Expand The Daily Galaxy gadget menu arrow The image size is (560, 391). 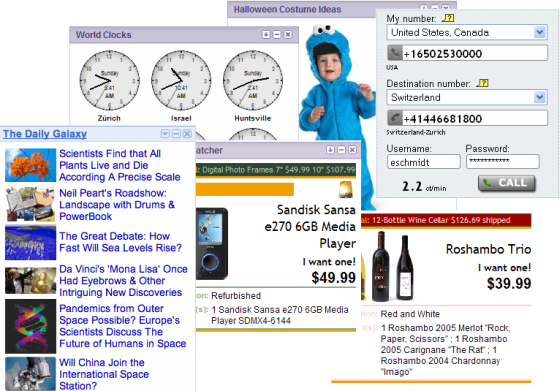click(165, 134)
